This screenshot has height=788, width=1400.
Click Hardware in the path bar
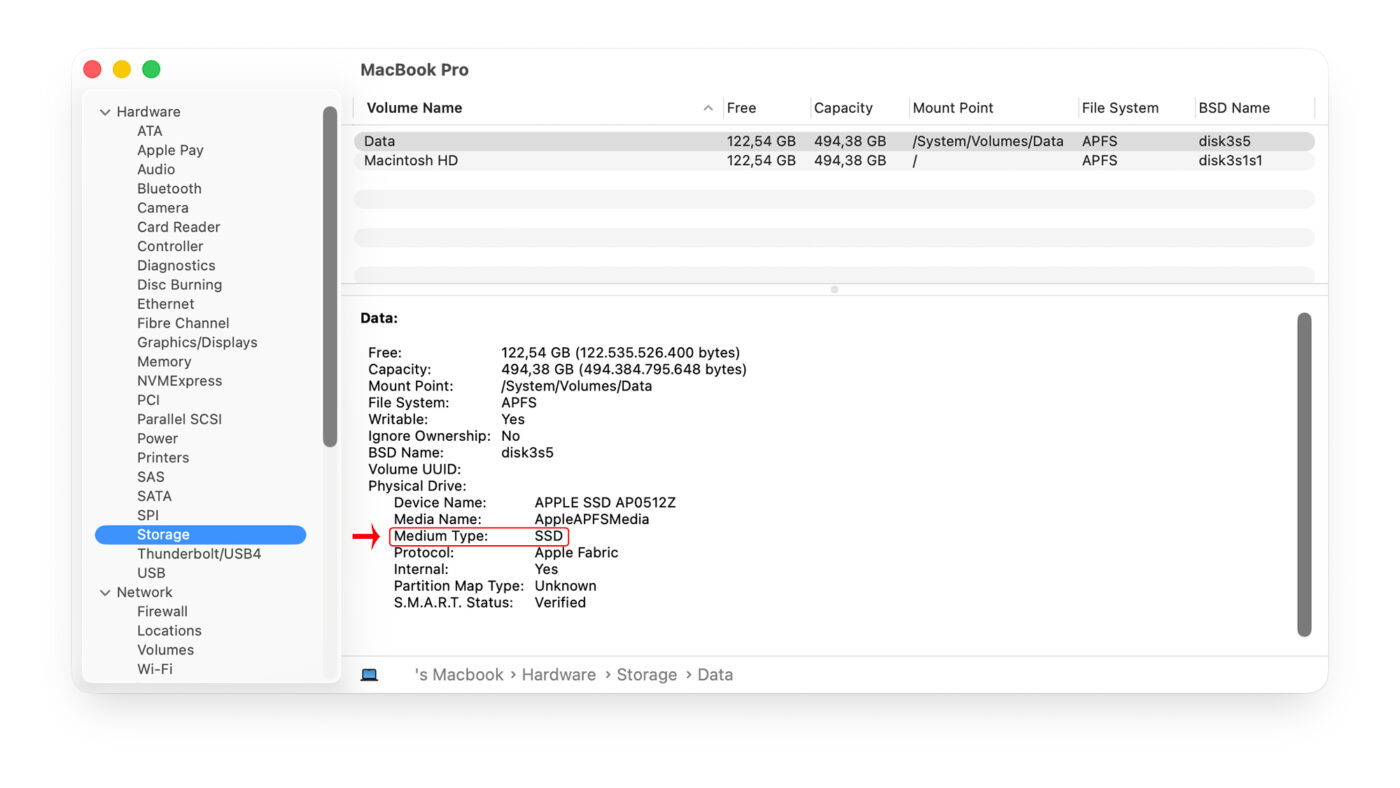coord(558,675)
